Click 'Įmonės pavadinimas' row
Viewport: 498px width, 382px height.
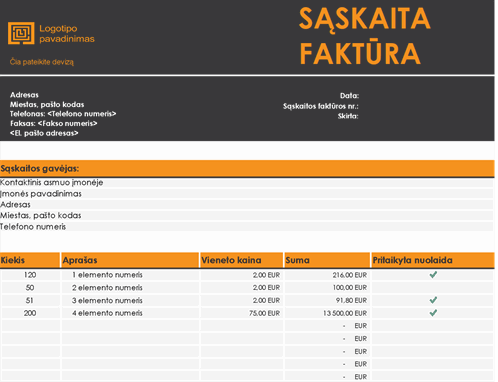(246, 194)
